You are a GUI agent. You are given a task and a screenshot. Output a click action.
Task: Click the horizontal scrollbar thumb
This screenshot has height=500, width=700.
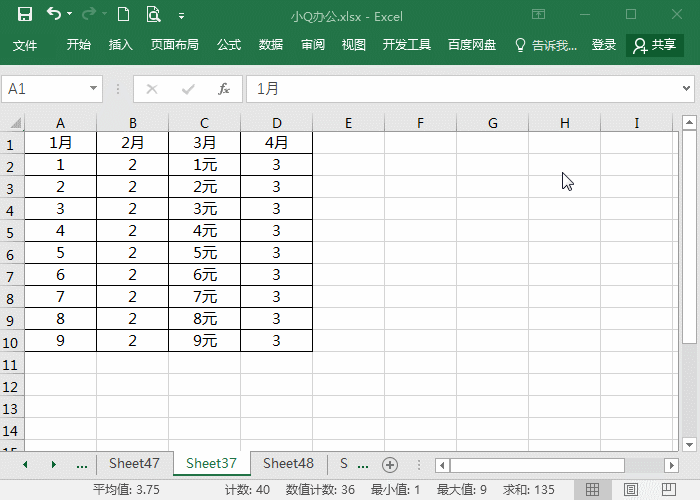pos(538,466)
